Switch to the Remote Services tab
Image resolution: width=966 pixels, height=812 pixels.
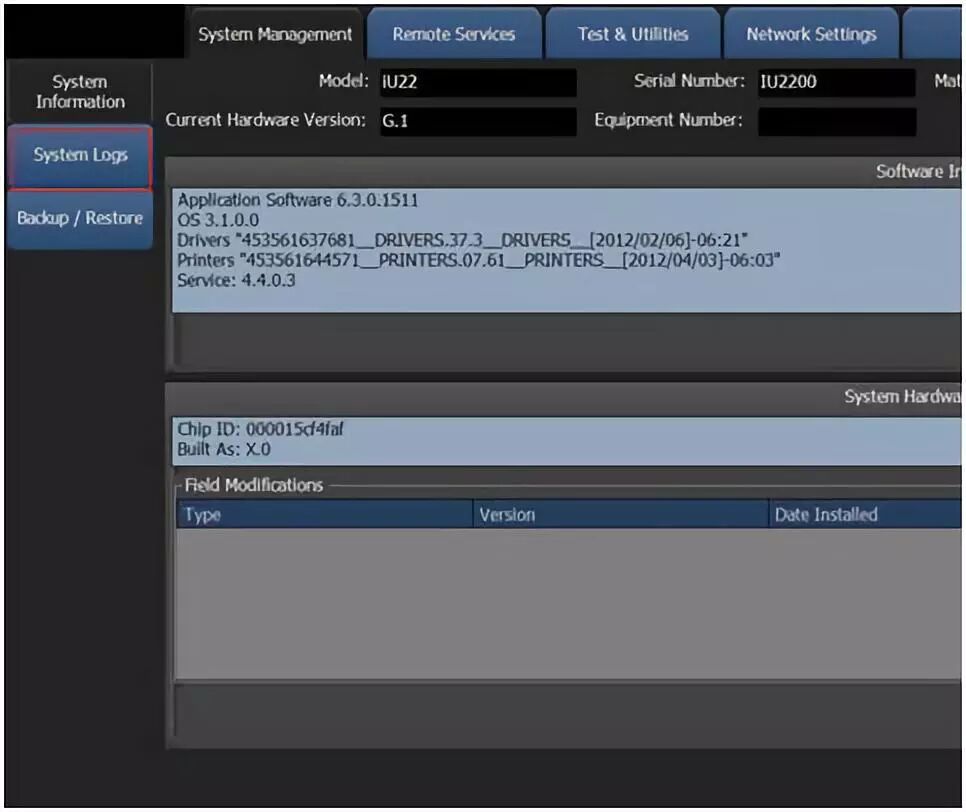pos(454,34)
